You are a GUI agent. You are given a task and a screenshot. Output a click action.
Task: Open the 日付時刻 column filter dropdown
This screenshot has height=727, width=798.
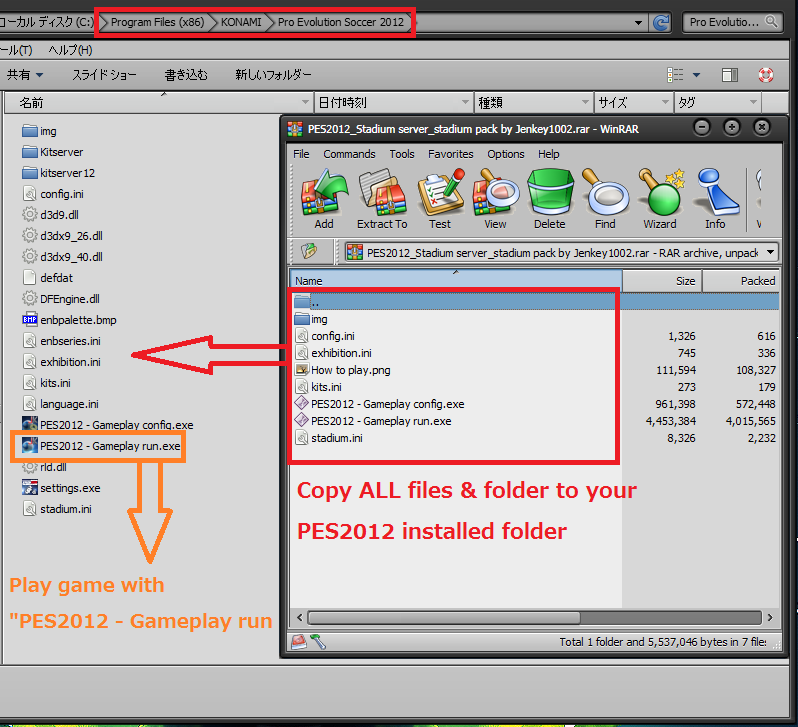point(465,102)
